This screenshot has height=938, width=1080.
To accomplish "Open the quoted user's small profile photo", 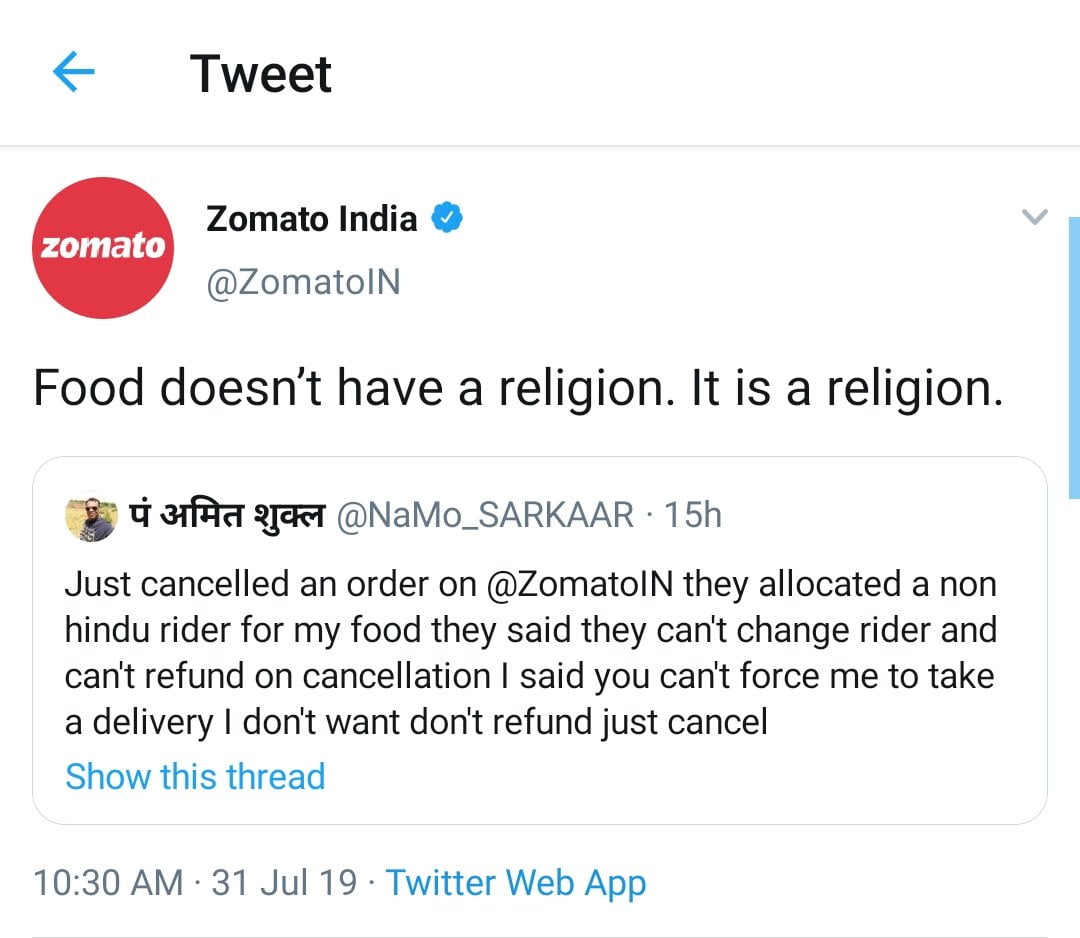I will pos(90,517).
